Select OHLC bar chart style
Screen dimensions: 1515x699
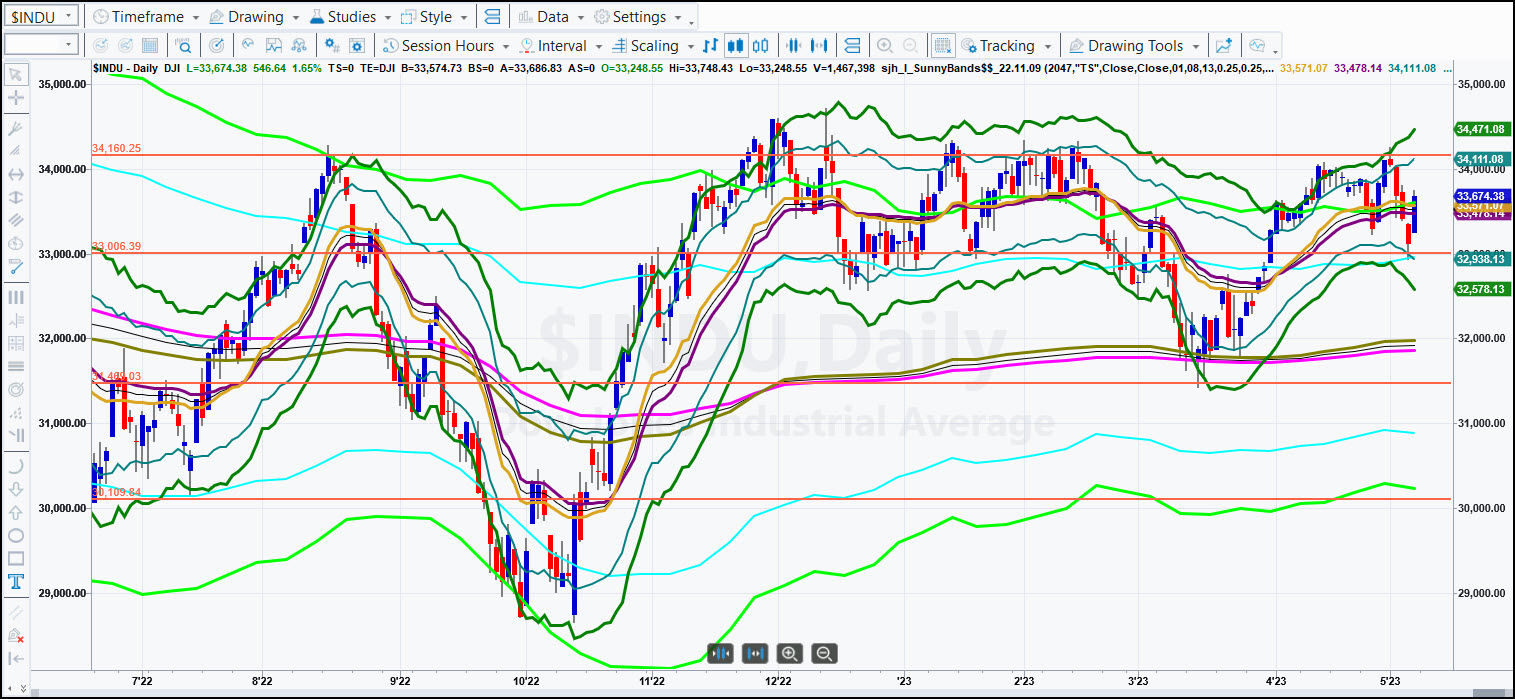(x=711, y=45)
